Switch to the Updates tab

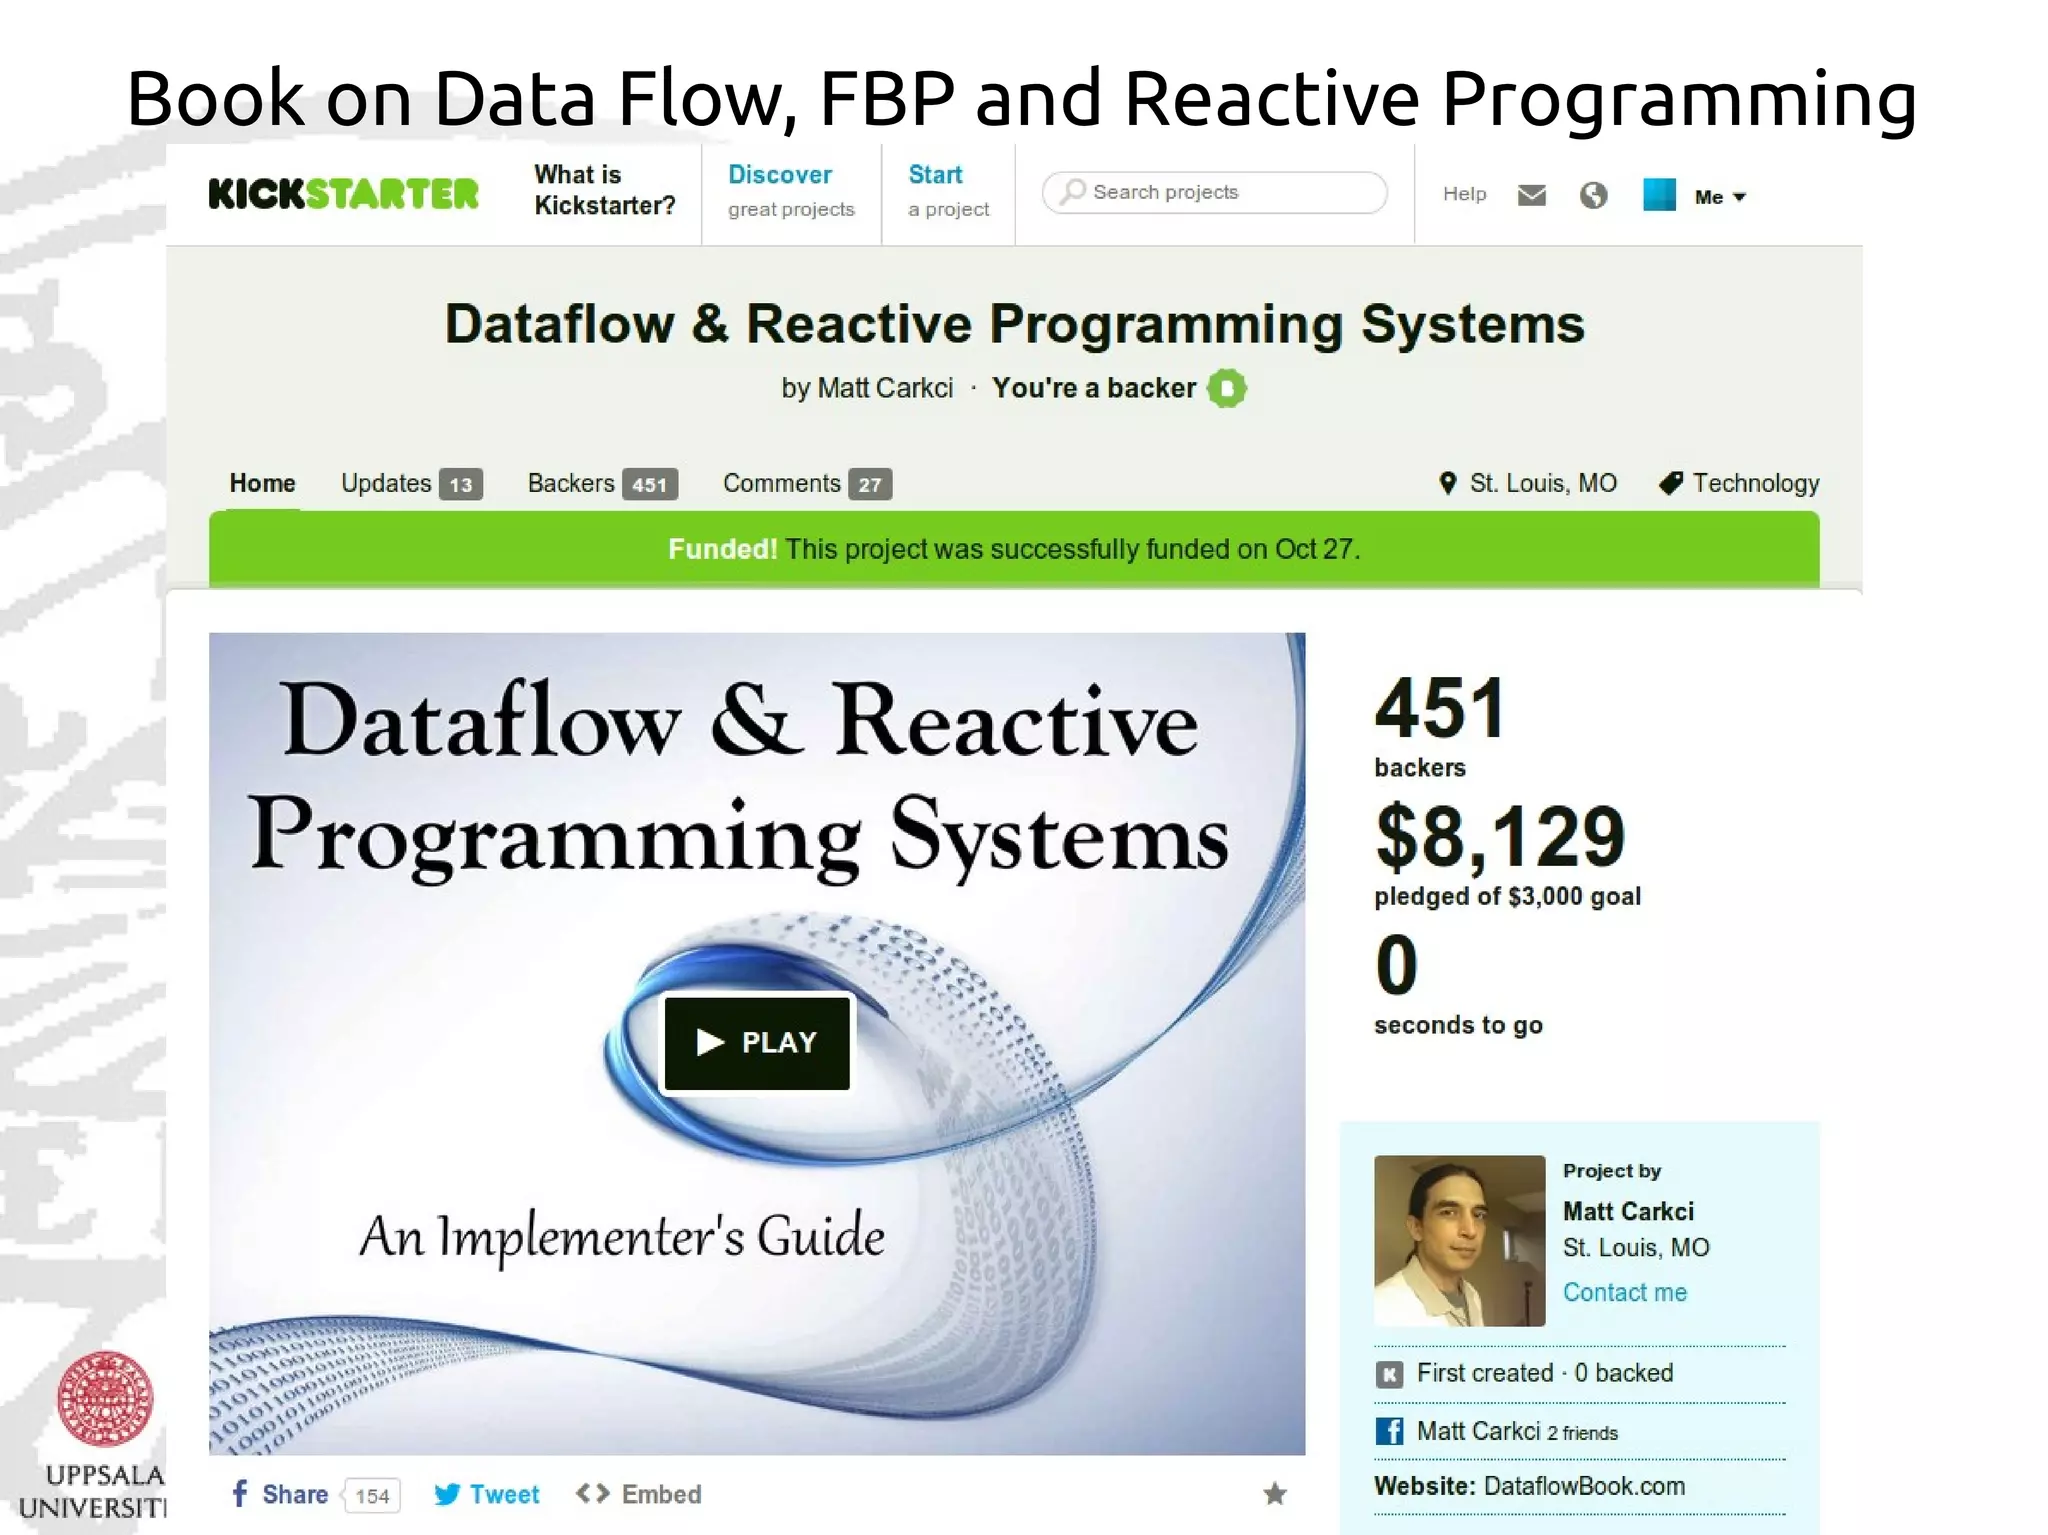[411, 483]
